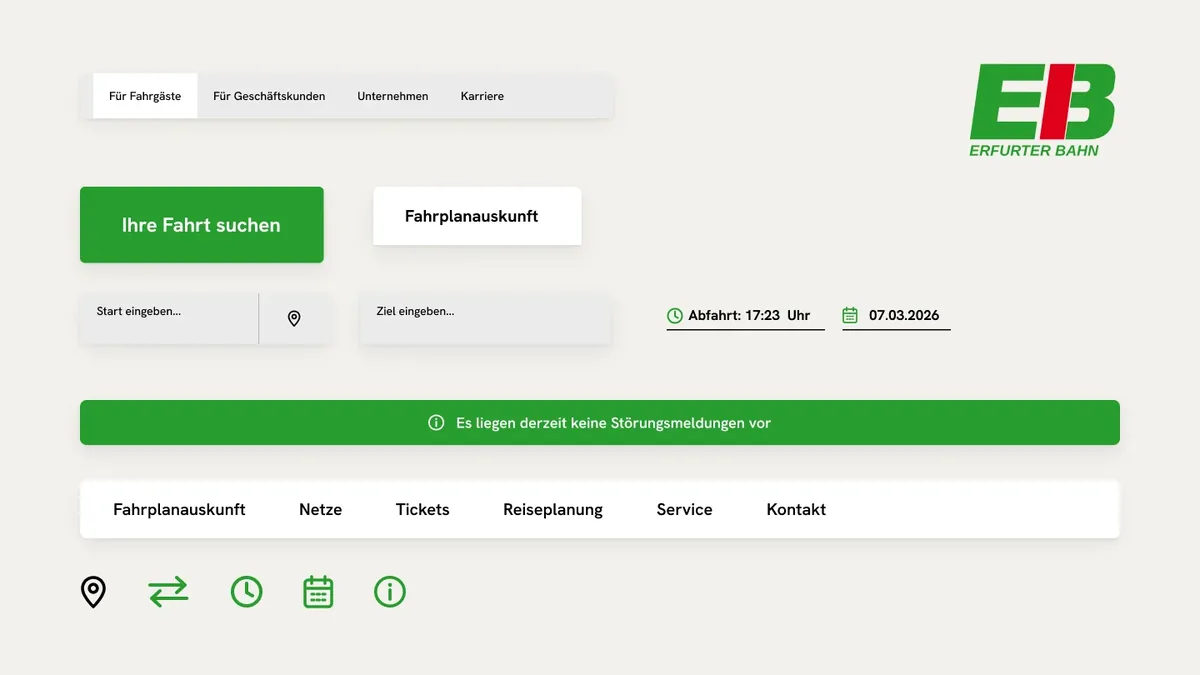The height and width of the screenshot is (675, 1200).
Task: Click the info icon in the green Störungsmeldungen banner
Action: [x=436, y=423]
